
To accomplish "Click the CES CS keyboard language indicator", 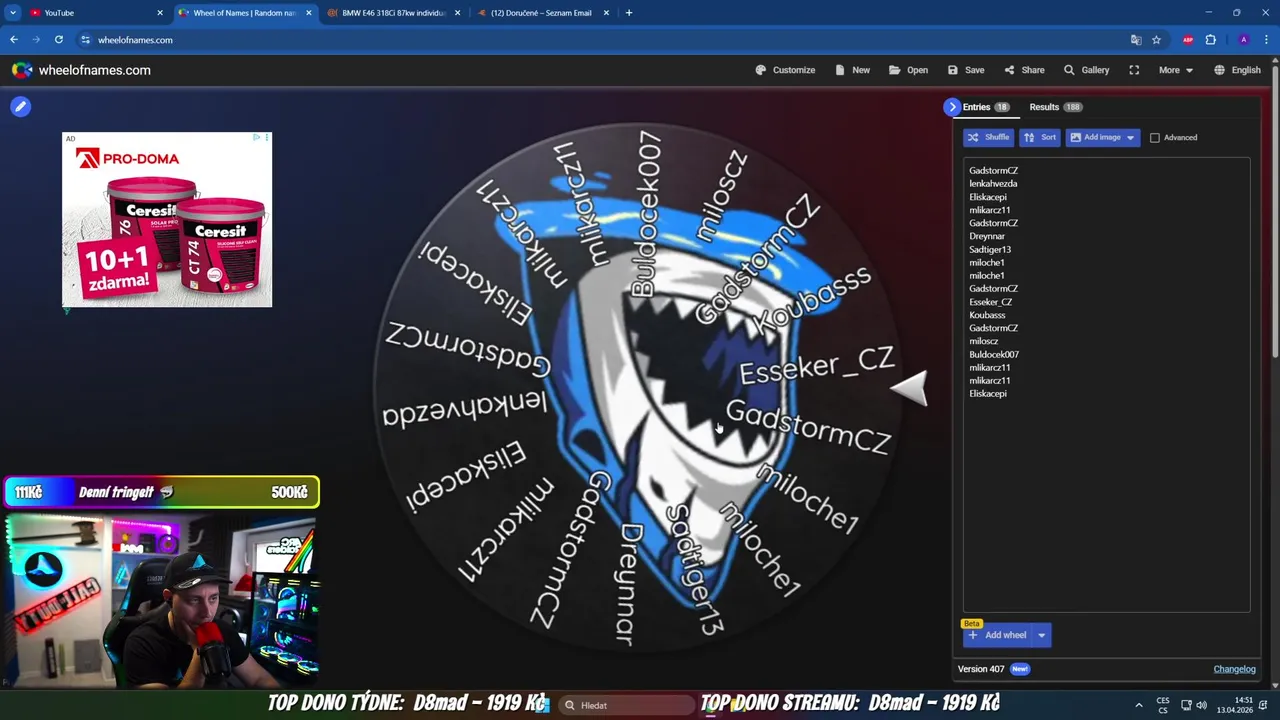I will click(x=1163, y=705).
